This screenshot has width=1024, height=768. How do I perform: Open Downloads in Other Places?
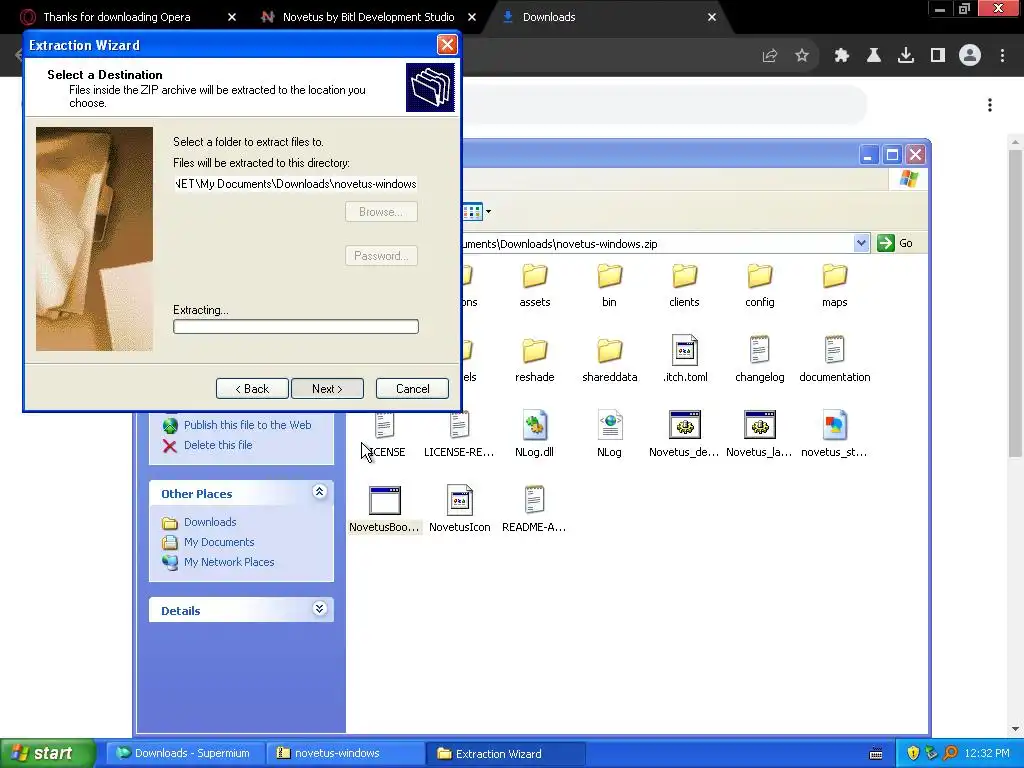click(210, 522)
